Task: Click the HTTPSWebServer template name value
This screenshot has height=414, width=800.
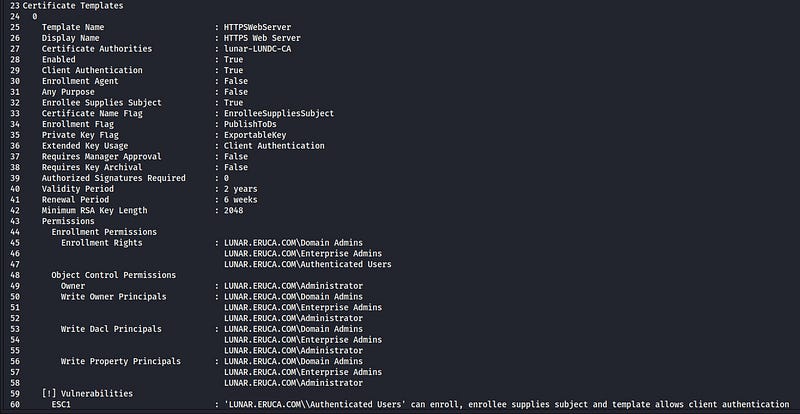Action: tap(257, 28)
